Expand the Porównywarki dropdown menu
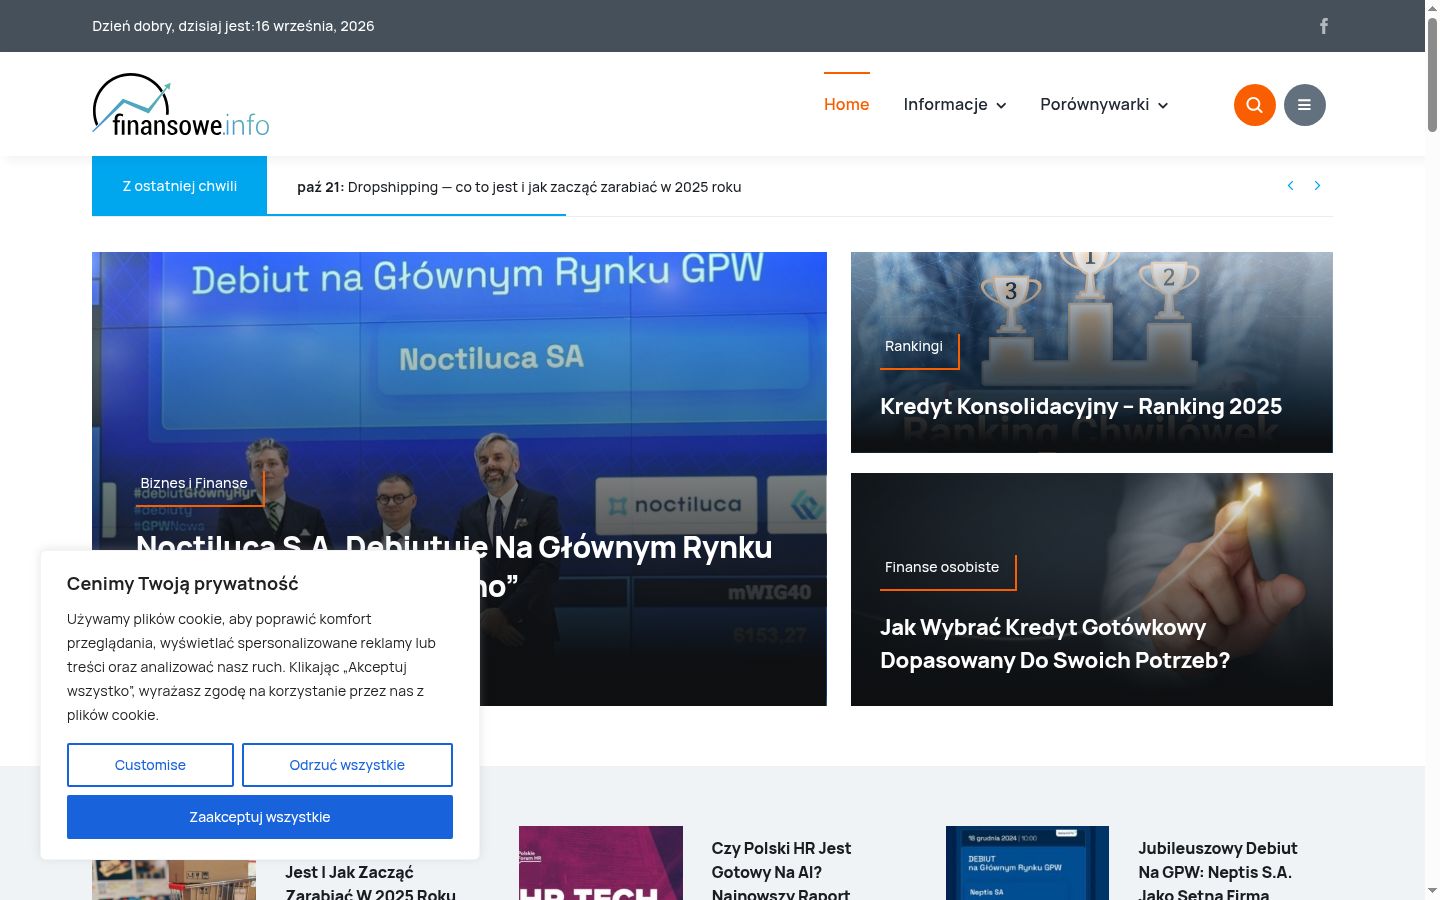The width and height of the screenshot is (1440, 900). coord(1104,104)
